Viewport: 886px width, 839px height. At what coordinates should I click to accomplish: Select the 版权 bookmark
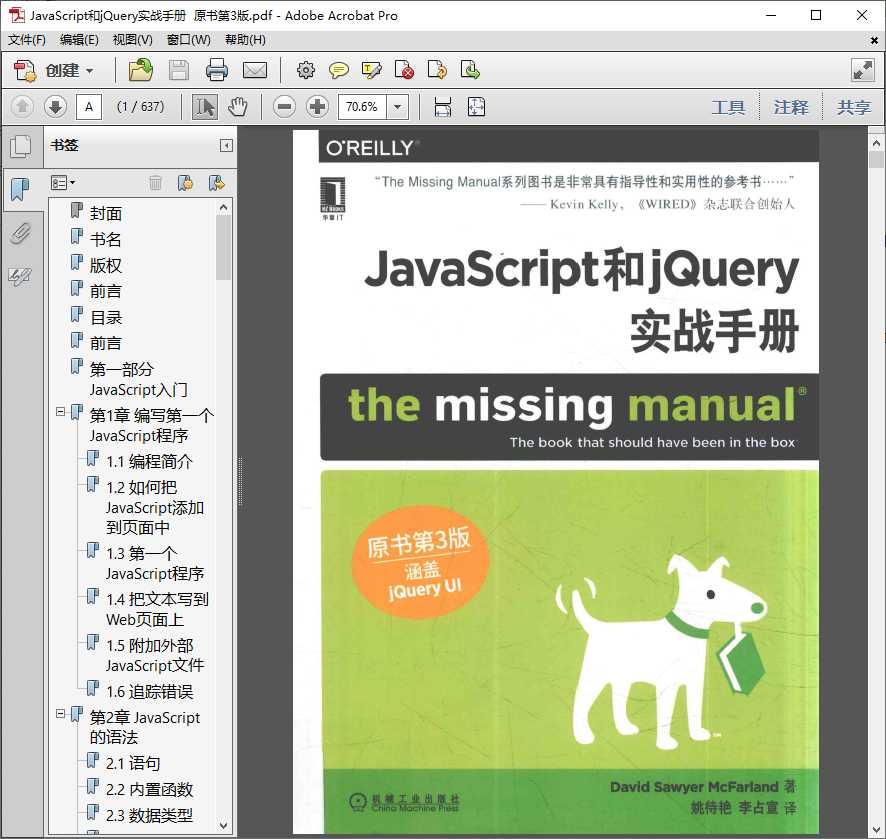pos(105,266)
